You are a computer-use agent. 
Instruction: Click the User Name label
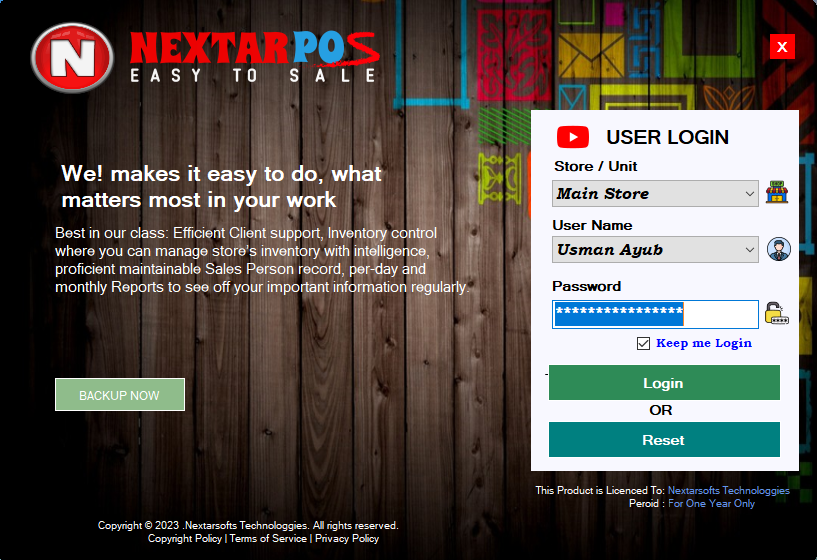[x=592, y=225]
